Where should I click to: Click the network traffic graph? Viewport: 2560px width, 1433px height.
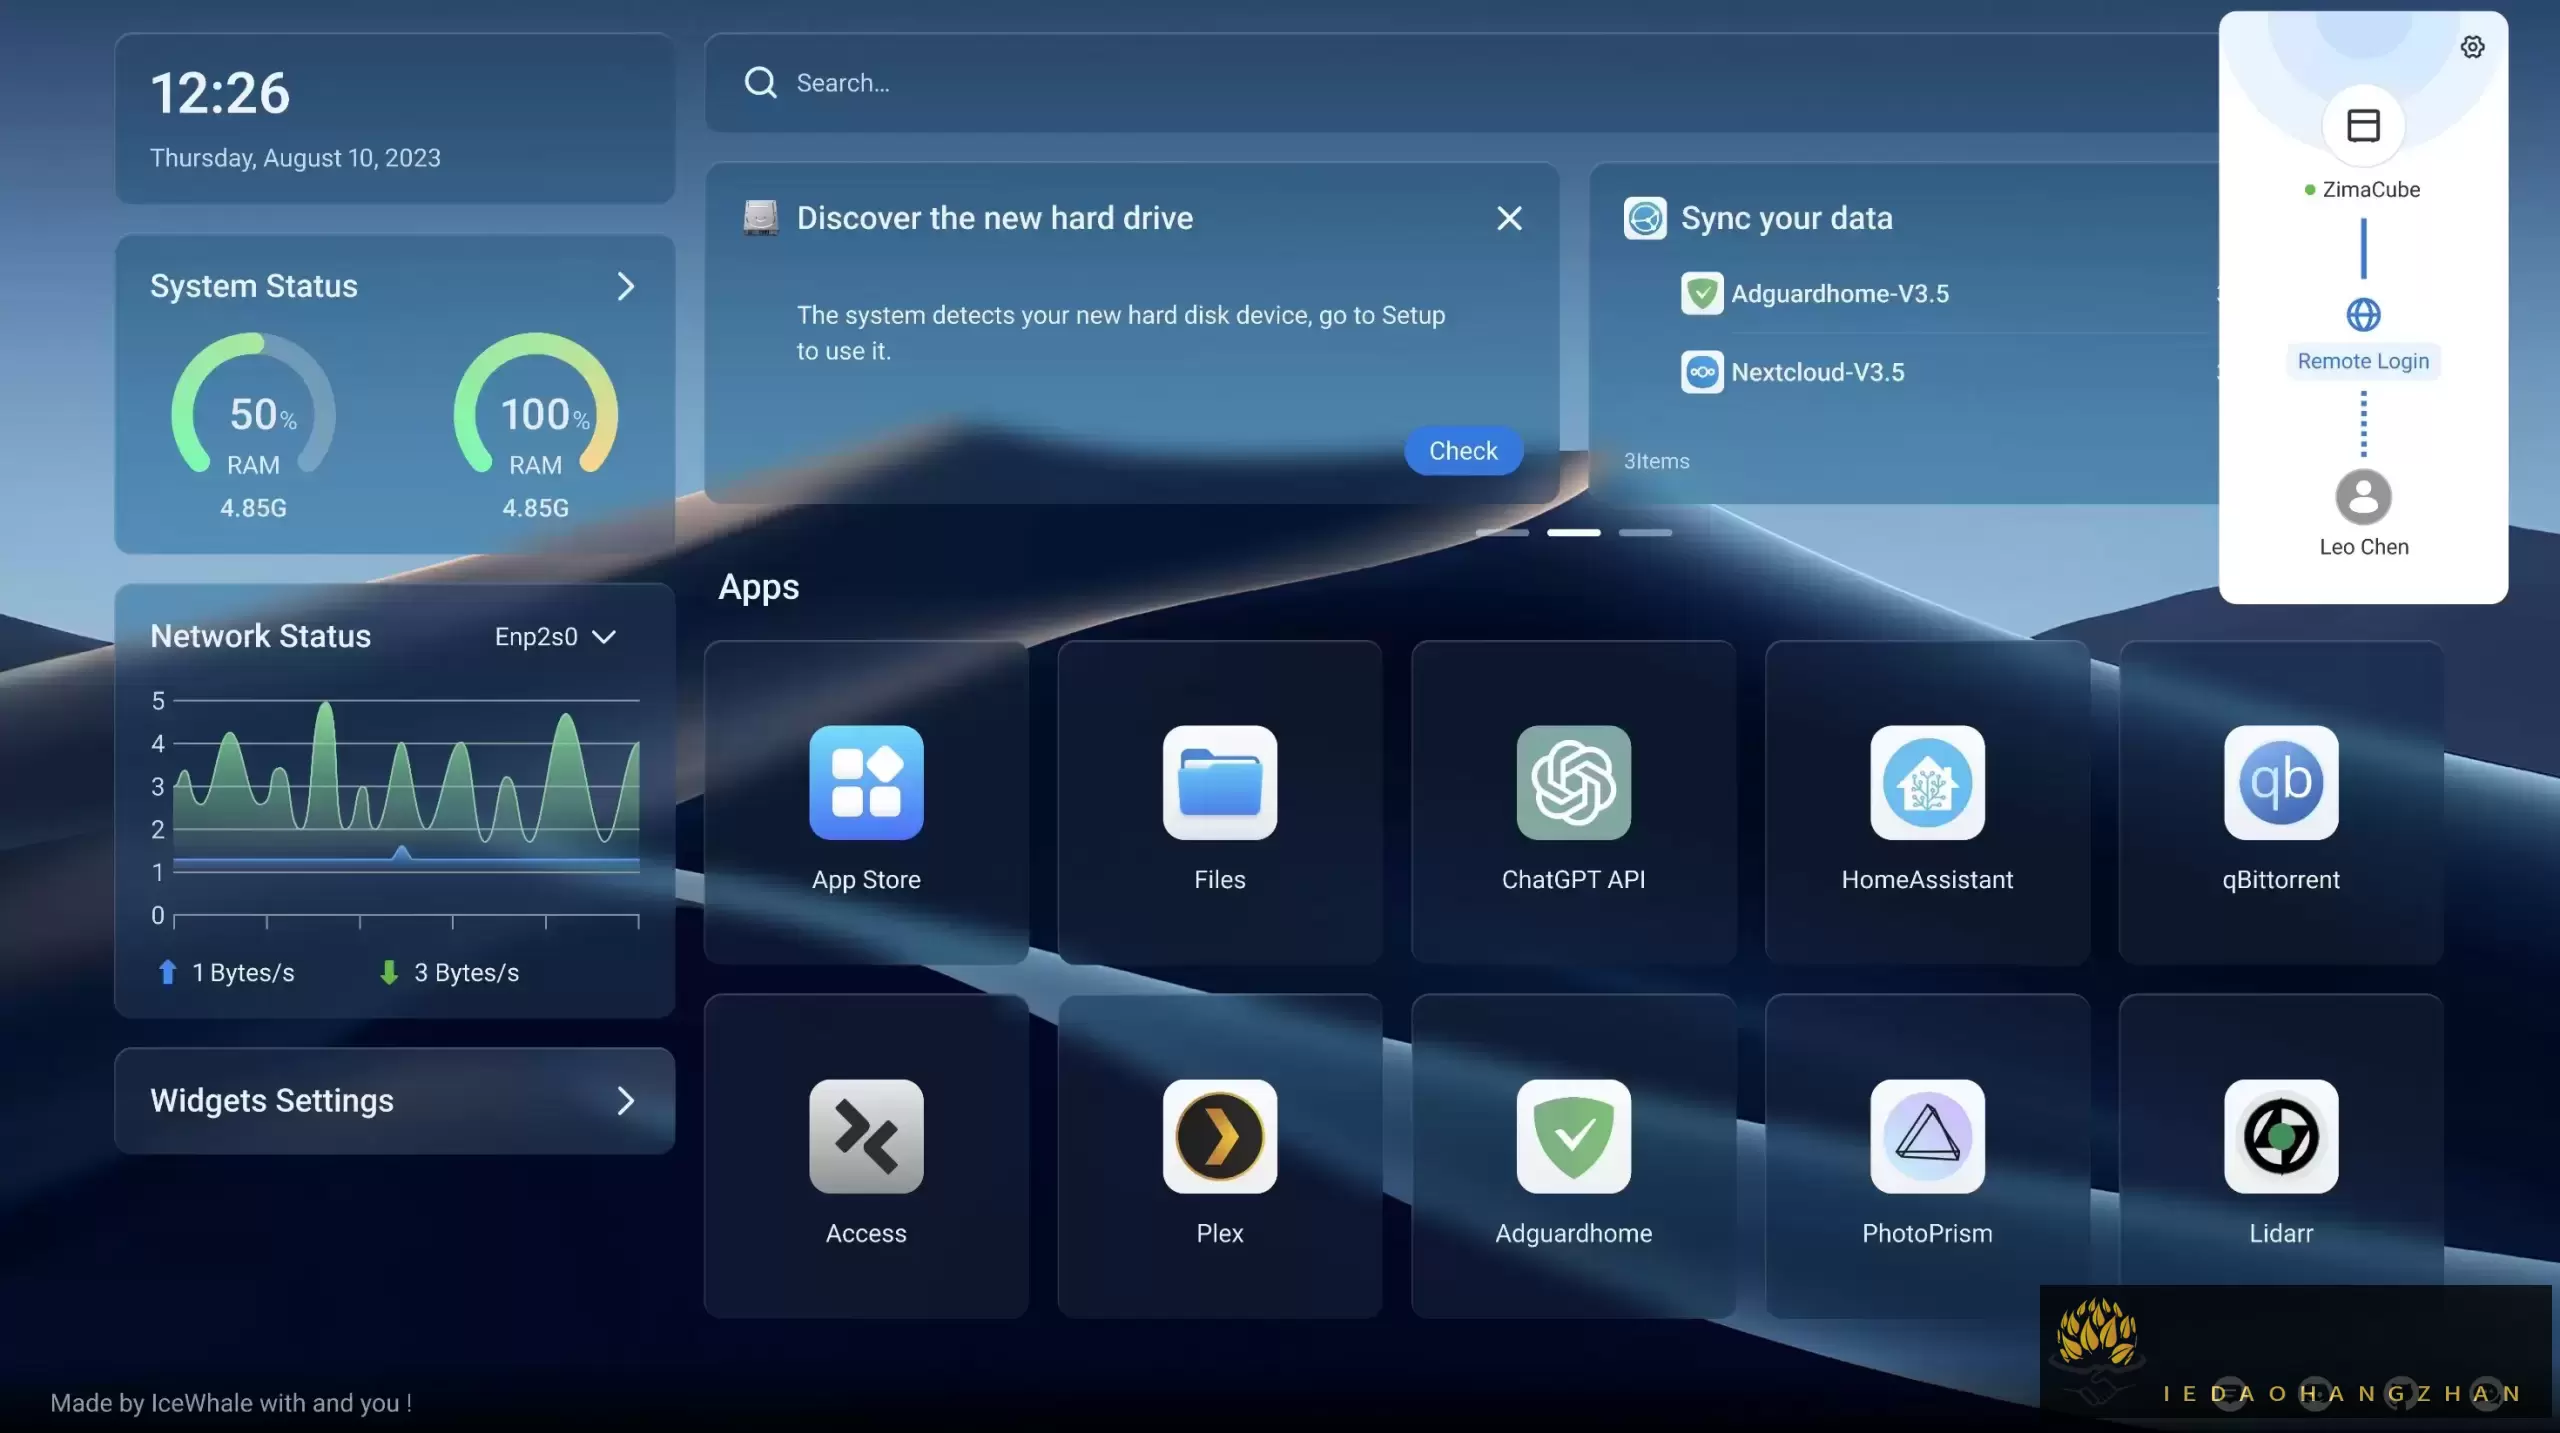pyautogui.click(x=405, y=808)
